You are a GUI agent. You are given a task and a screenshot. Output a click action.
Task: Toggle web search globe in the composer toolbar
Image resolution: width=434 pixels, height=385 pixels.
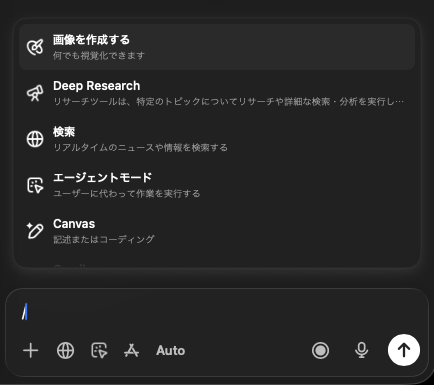[x=65, y=350]
